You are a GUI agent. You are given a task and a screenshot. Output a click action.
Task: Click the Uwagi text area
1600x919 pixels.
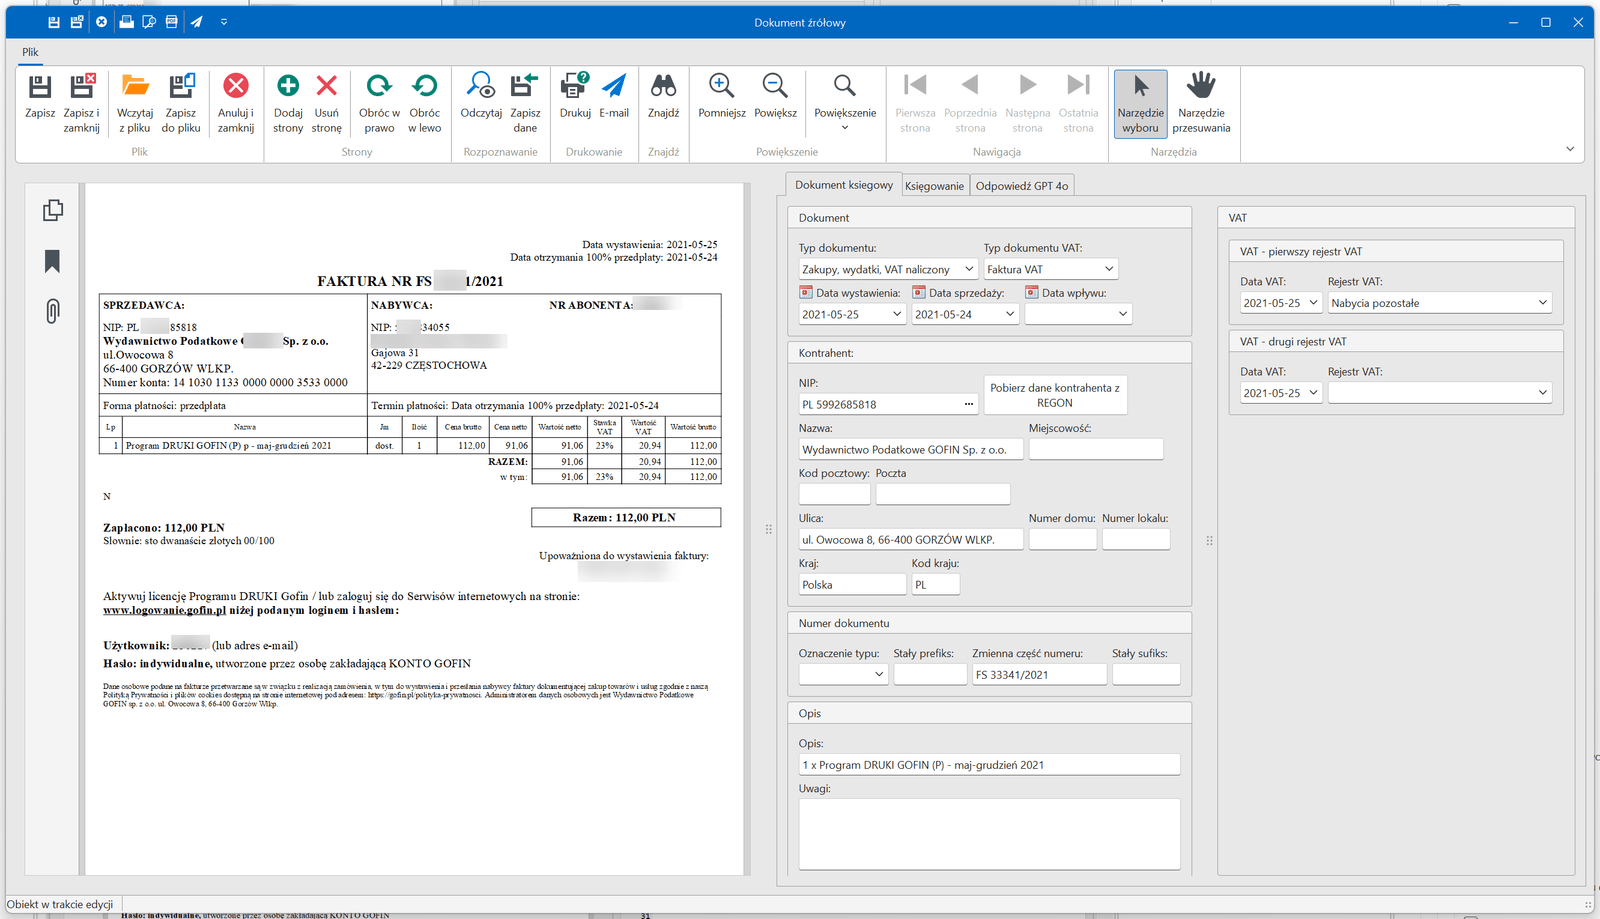click(x=989, y=833)
